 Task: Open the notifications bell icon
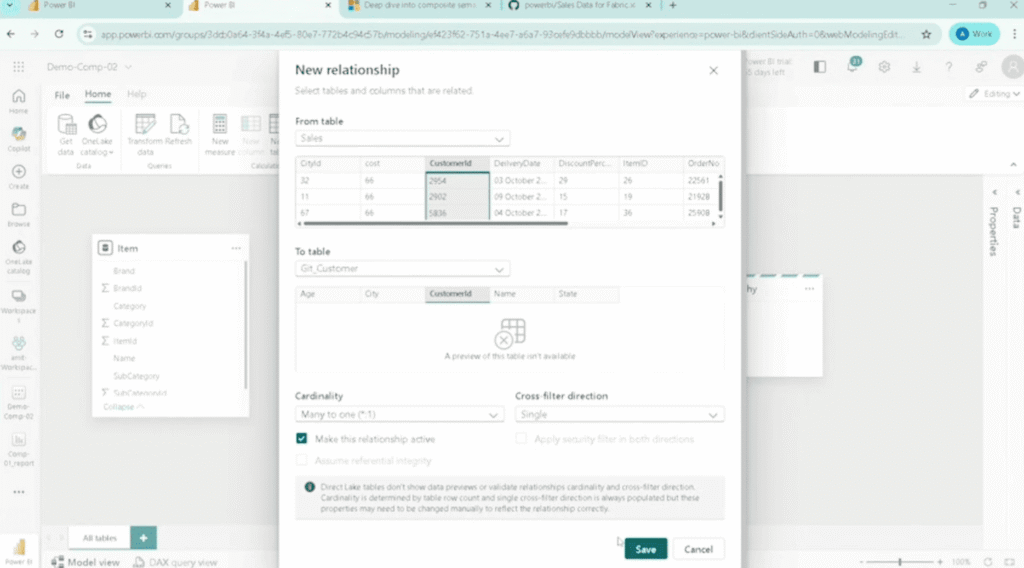[853, 66]
